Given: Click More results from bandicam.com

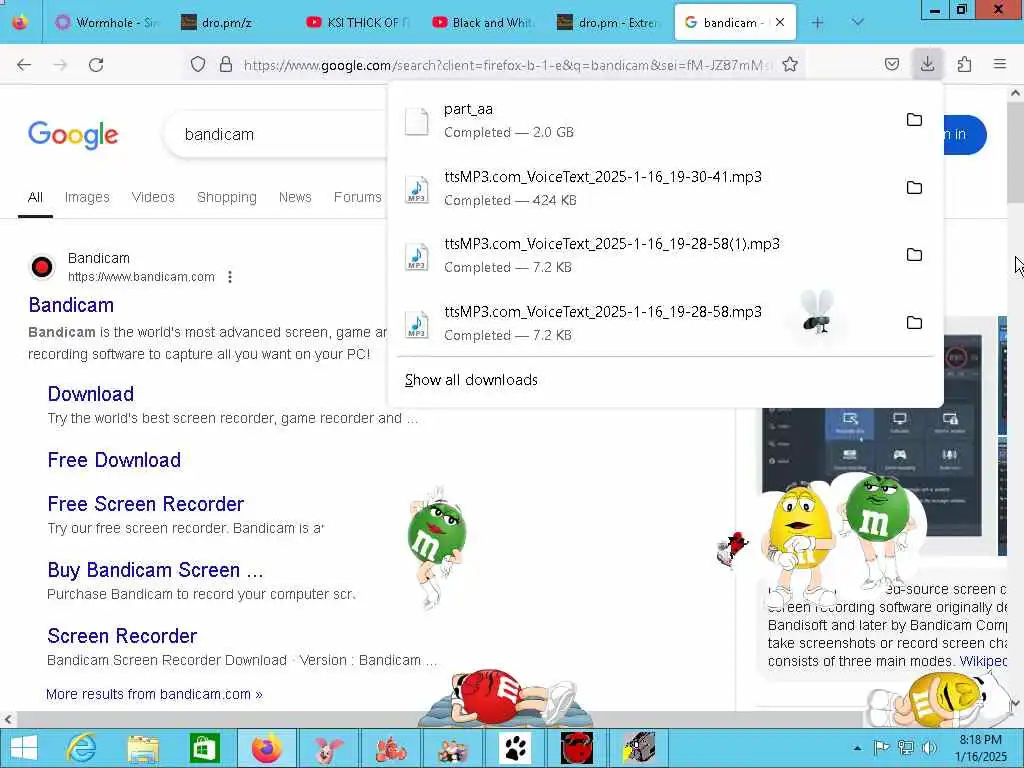Looking at the screenshot, I should pyautogui.click(x=154, y=694).
